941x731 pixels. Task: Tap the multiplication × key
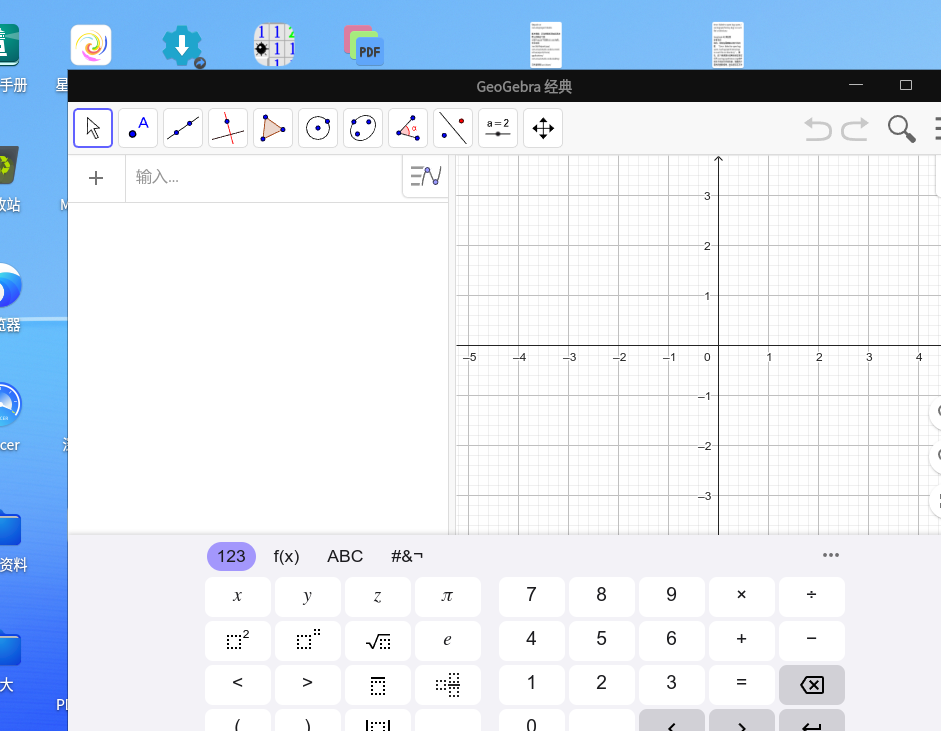[x=742, y=597]
